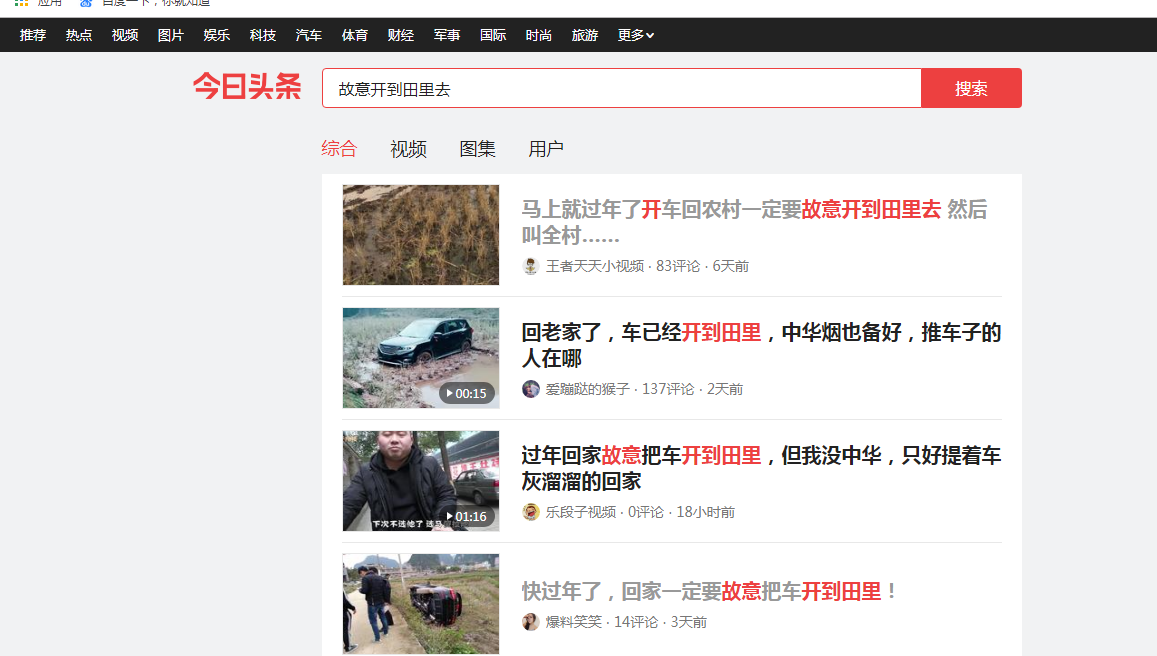Click 爆料笑笑 author avatar
Image resolution: width=1157 pixels, height=656 pixels.
coord(531,622)
